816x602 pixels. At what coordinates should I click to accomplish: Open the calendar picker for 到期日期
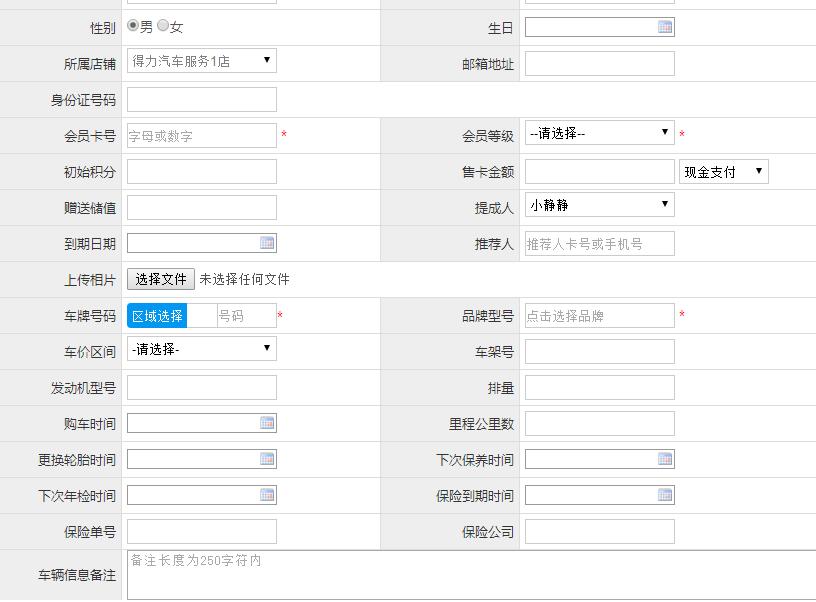267,243
